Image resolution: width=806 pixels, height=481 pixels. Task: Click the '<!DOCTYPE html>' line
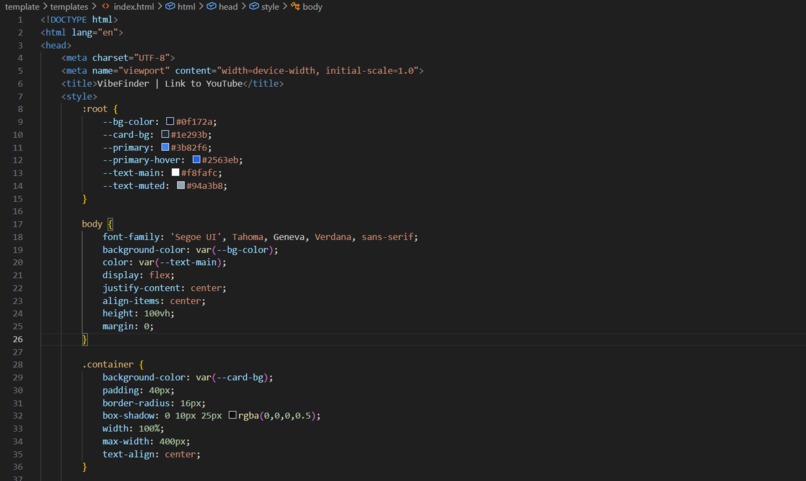(79, 20)
